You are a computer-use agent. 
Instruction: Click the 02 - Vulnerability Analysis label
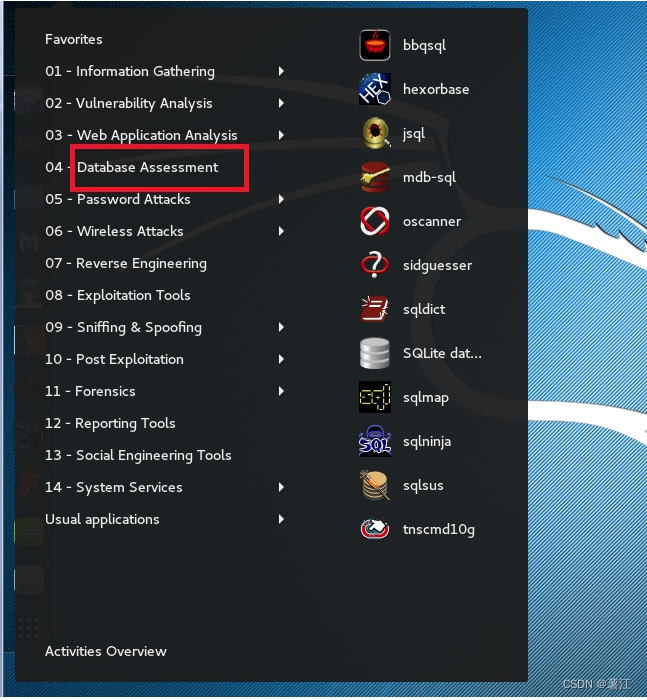coord(129,104)
